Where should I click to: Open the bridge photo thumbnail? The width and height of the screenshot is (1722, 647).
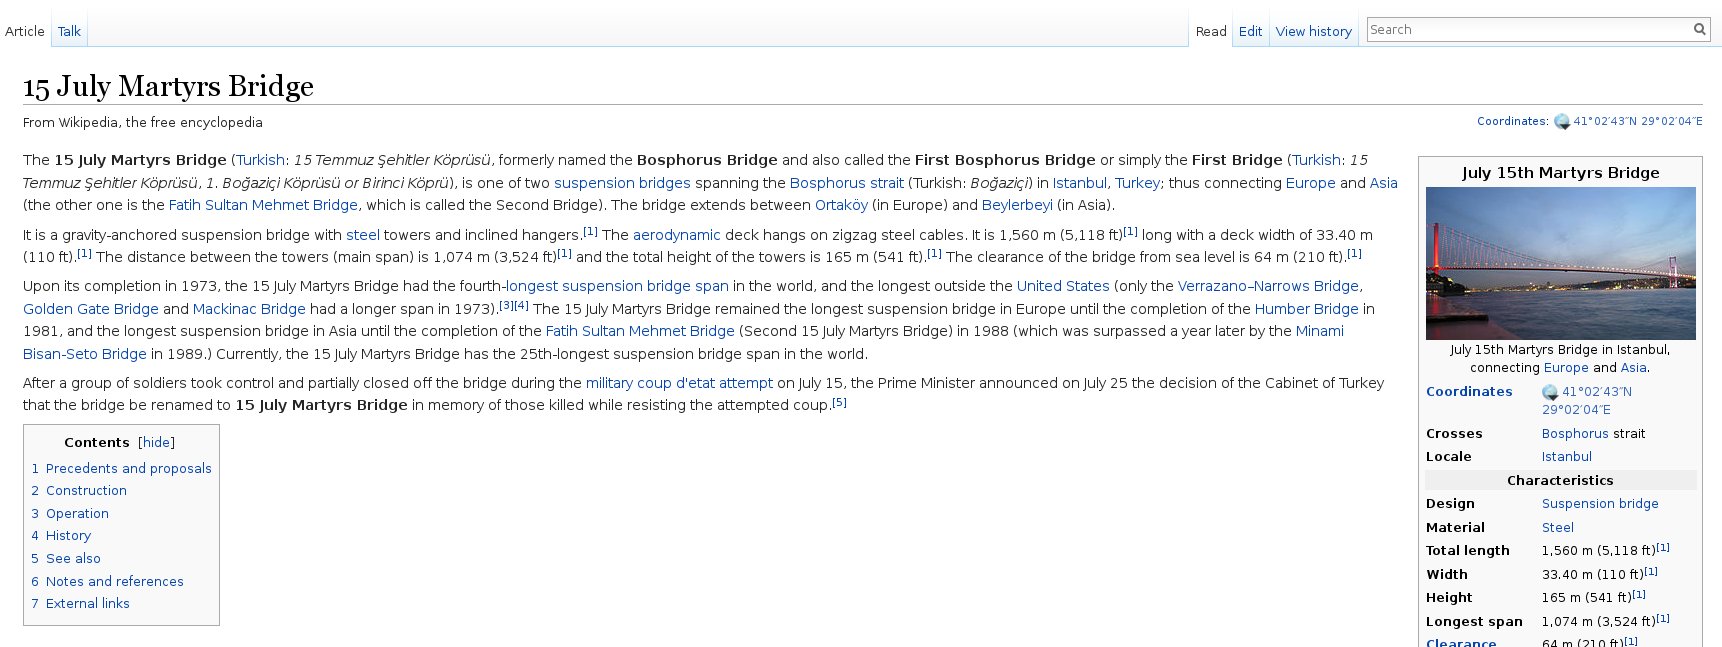[x=1560, y=263]
